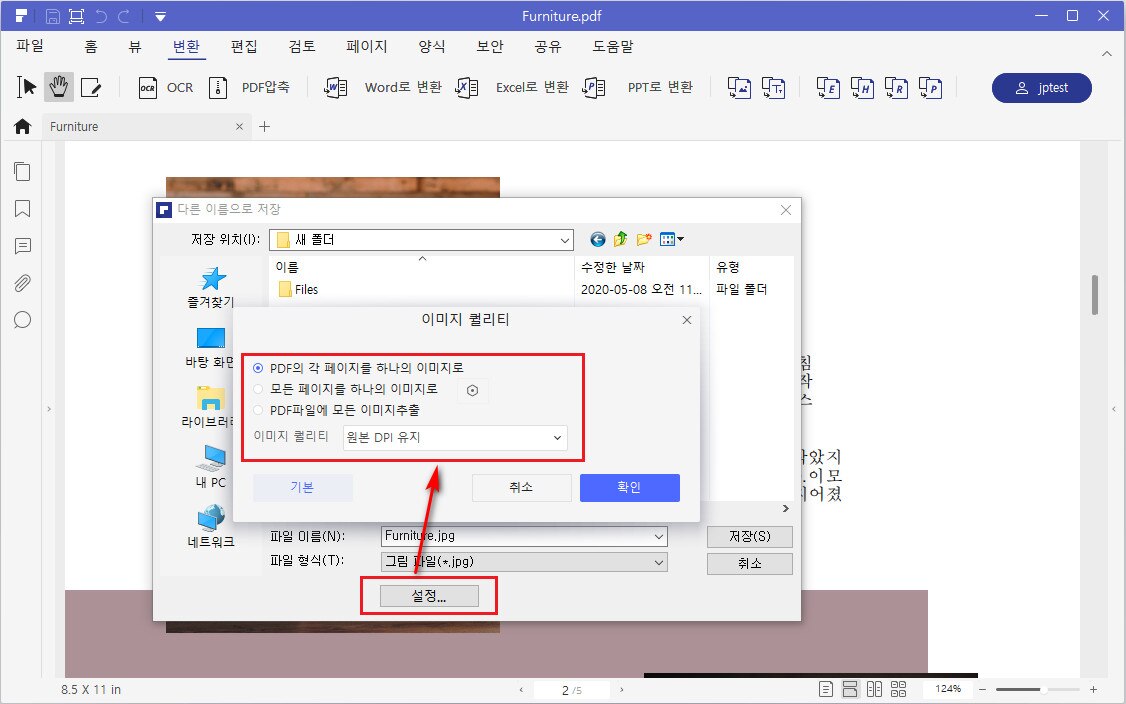The height and width of the screenshot is (704, 1126).
Task: Run OCR on the document
Action: coord(166,88)
